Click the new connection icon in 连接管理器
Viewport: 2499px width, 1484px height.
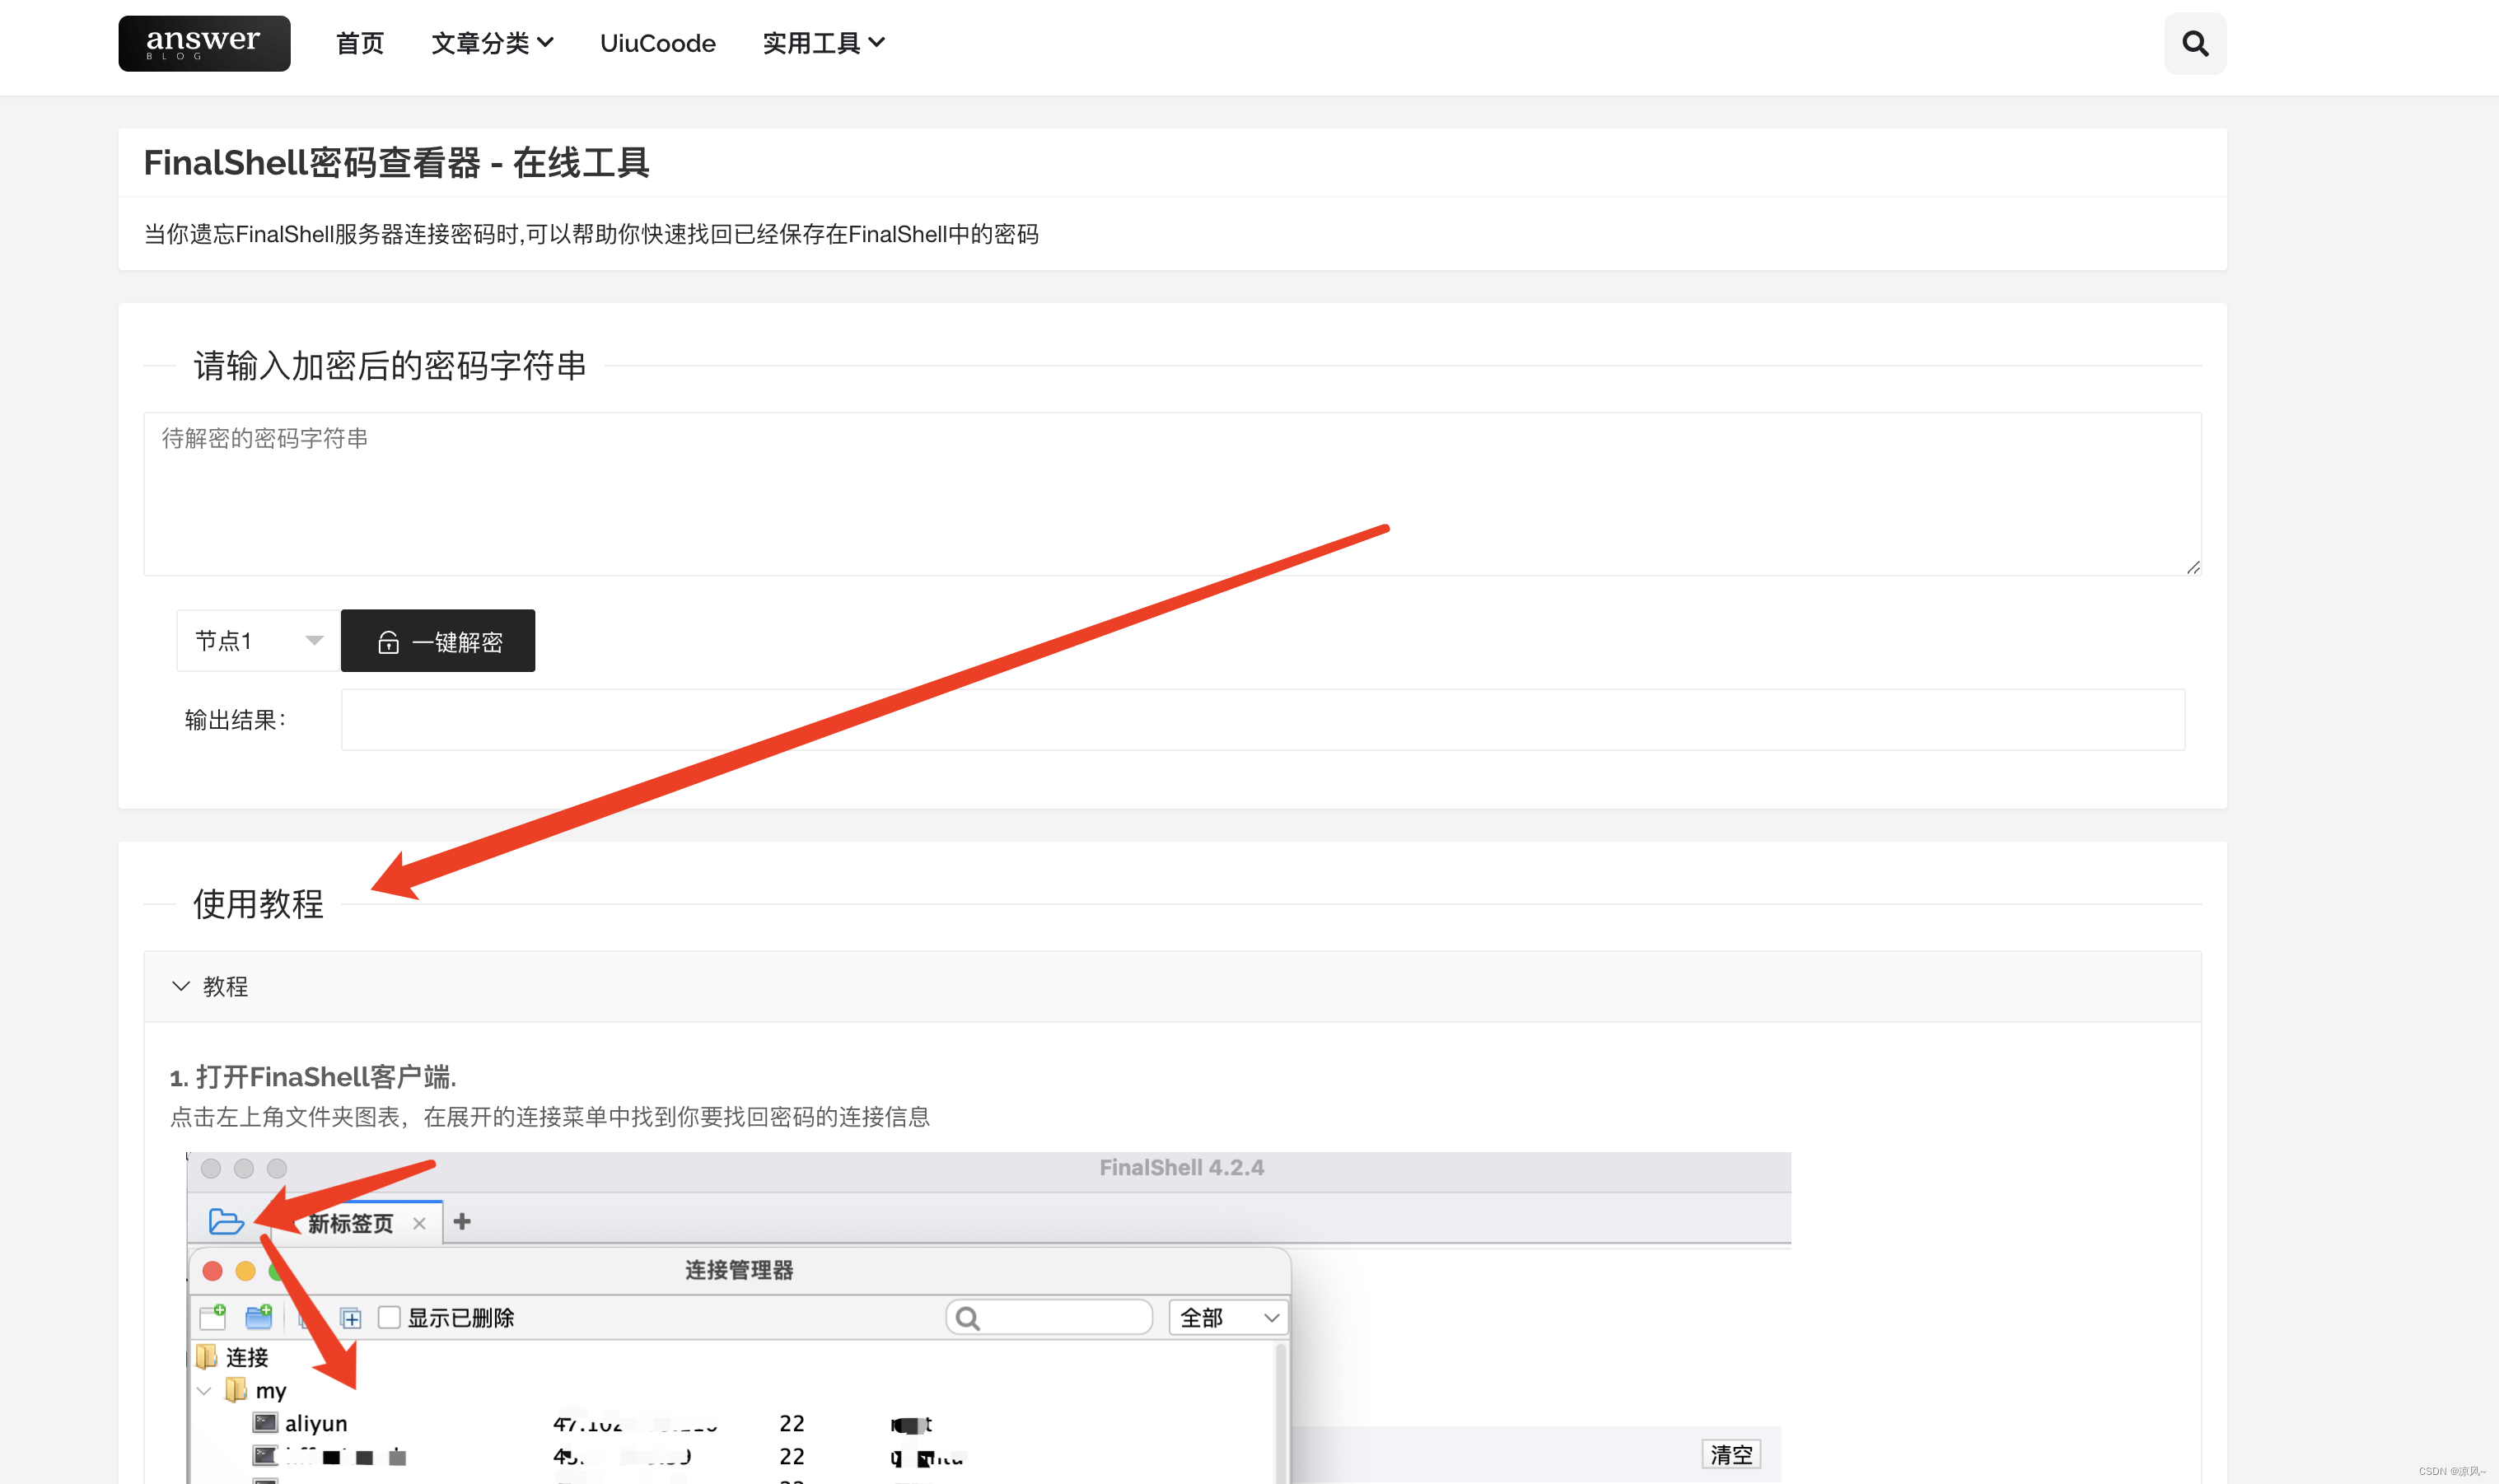pos(212,1316)
